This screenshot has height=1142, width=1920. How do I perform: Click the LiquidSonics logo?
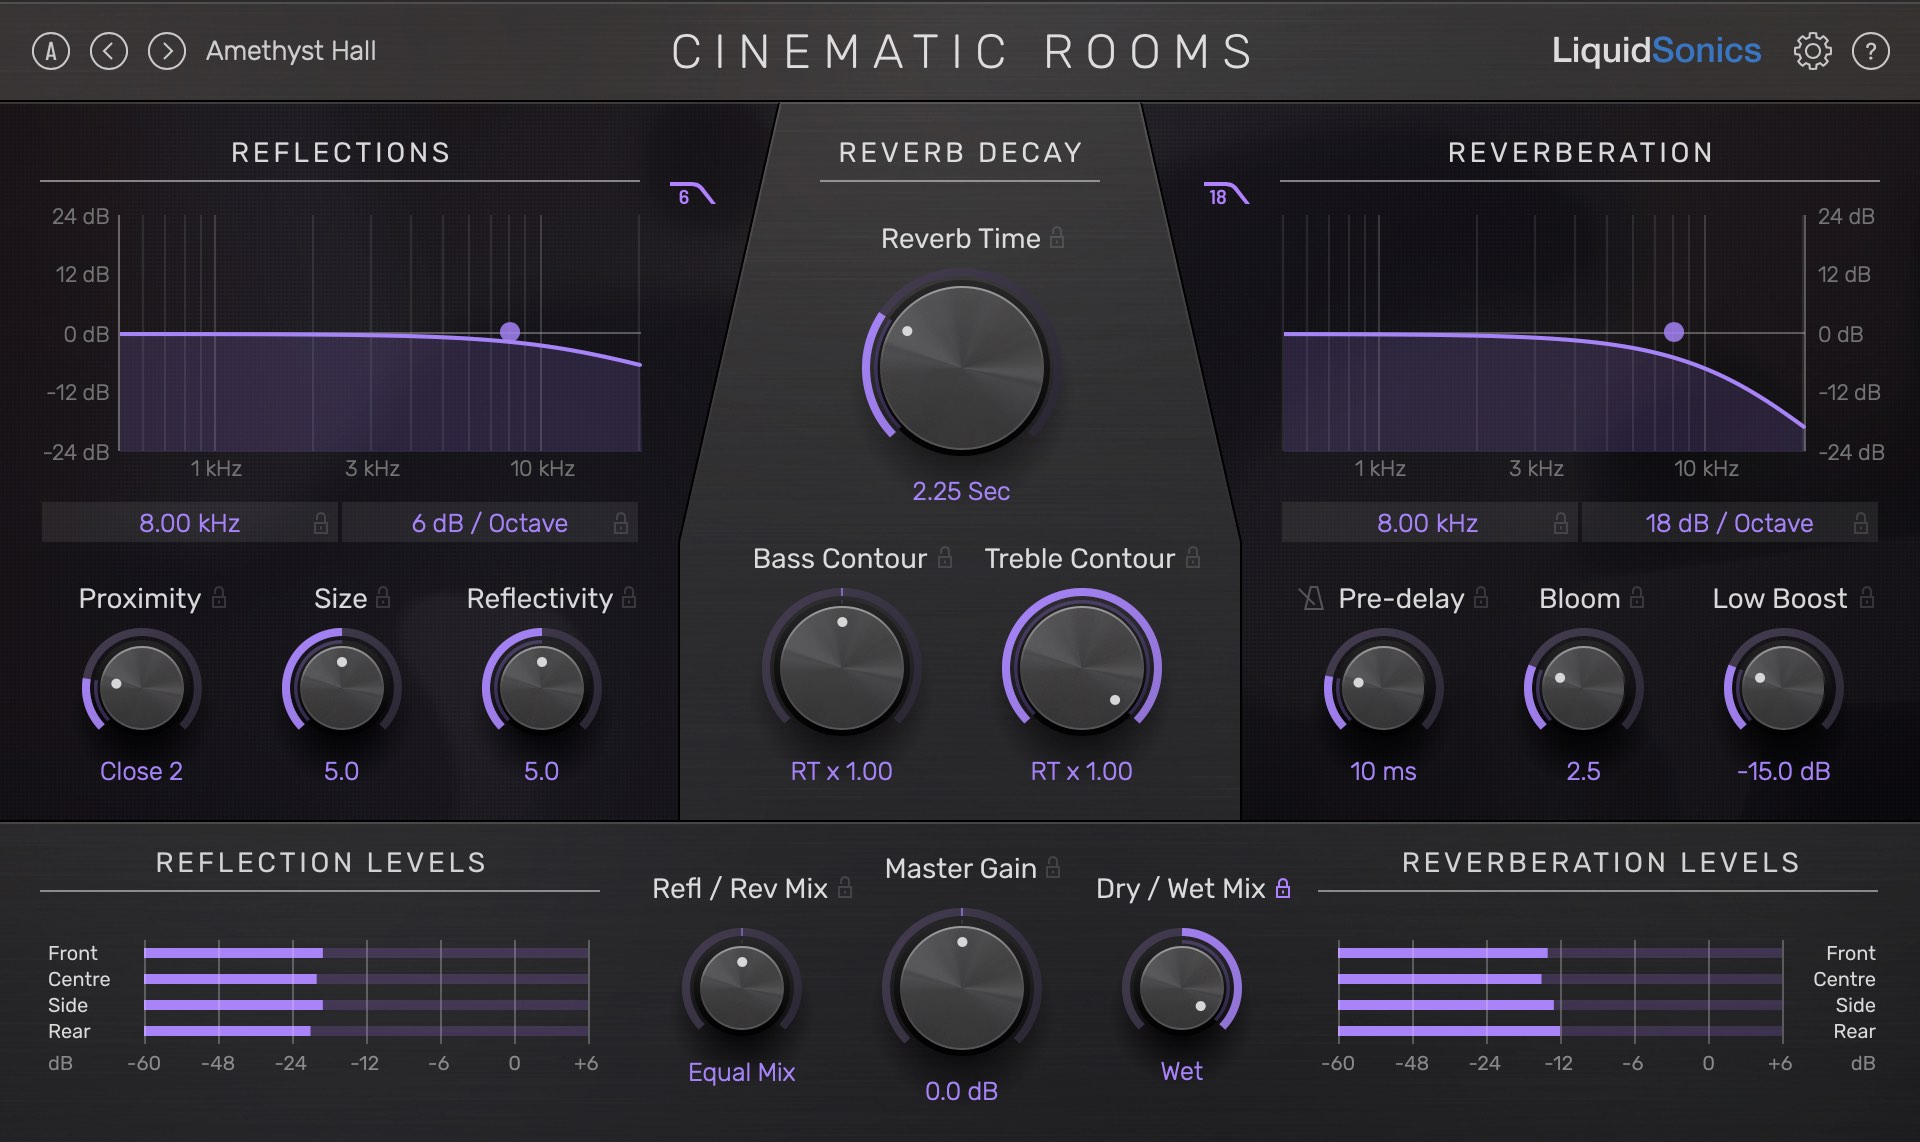[x=1657, y=49]
